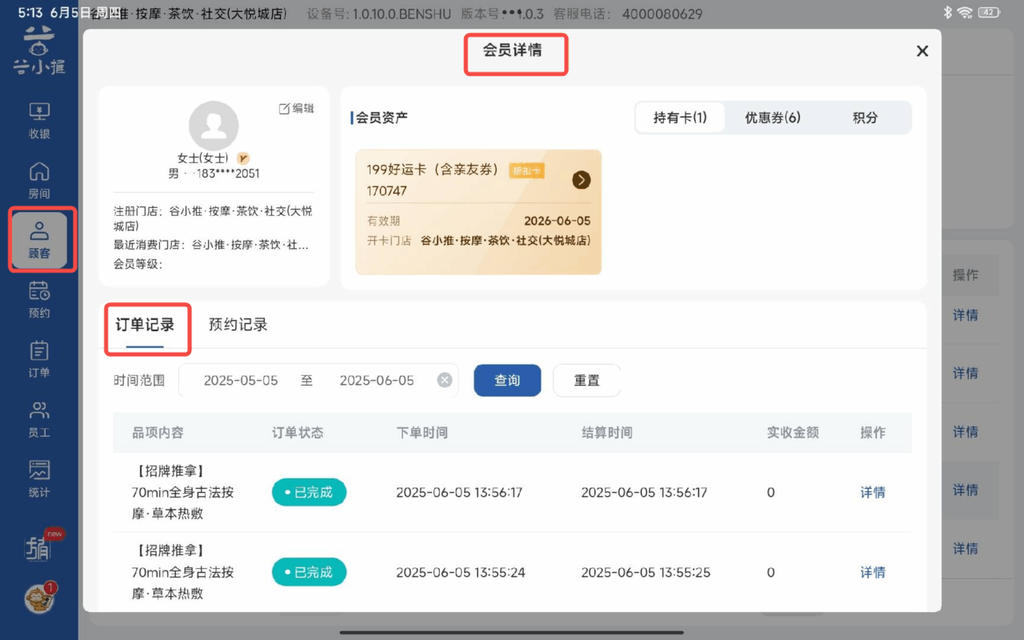
Task: Click the card expiry date 2026-06-05
Action: 557,221
